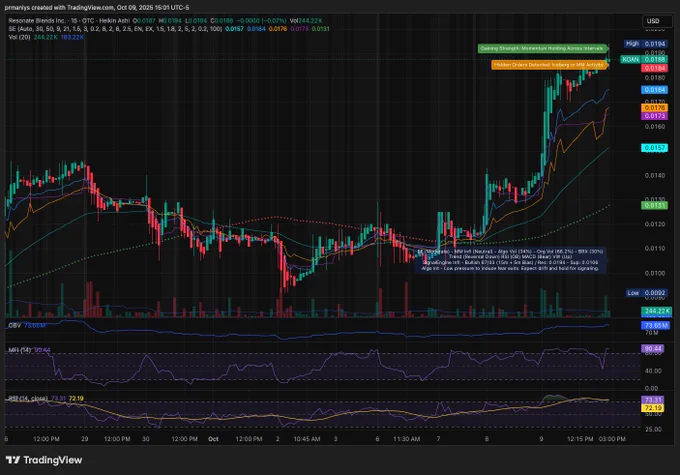Click the blue 0.0184 axis label
Viewport: 680px width, 475px height.
[x=654, y=90]
